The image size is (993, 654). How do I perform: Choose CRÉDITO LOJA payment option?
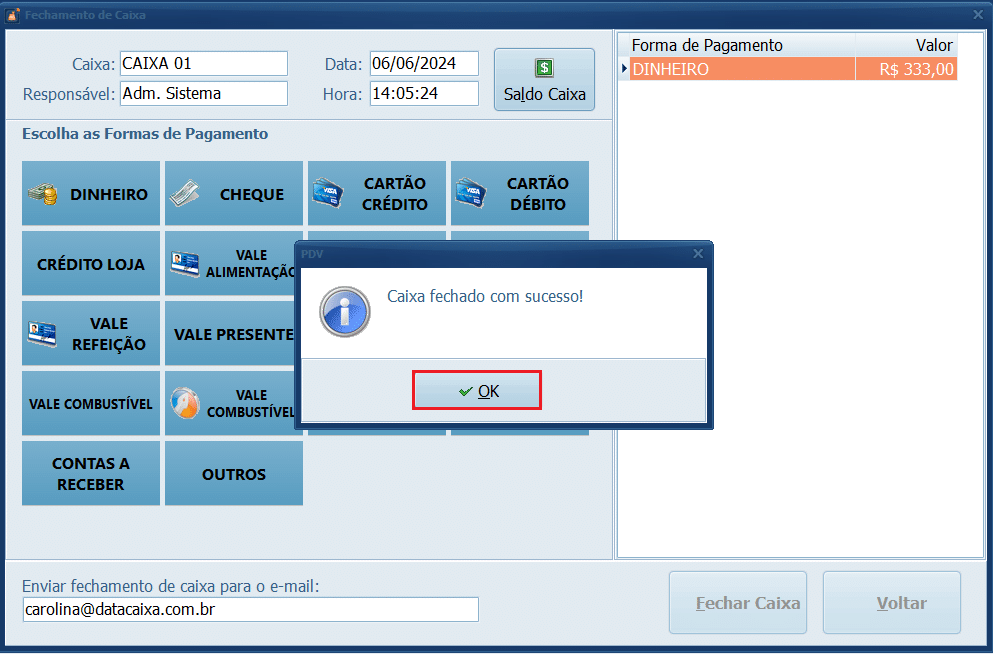click(91, 265)
